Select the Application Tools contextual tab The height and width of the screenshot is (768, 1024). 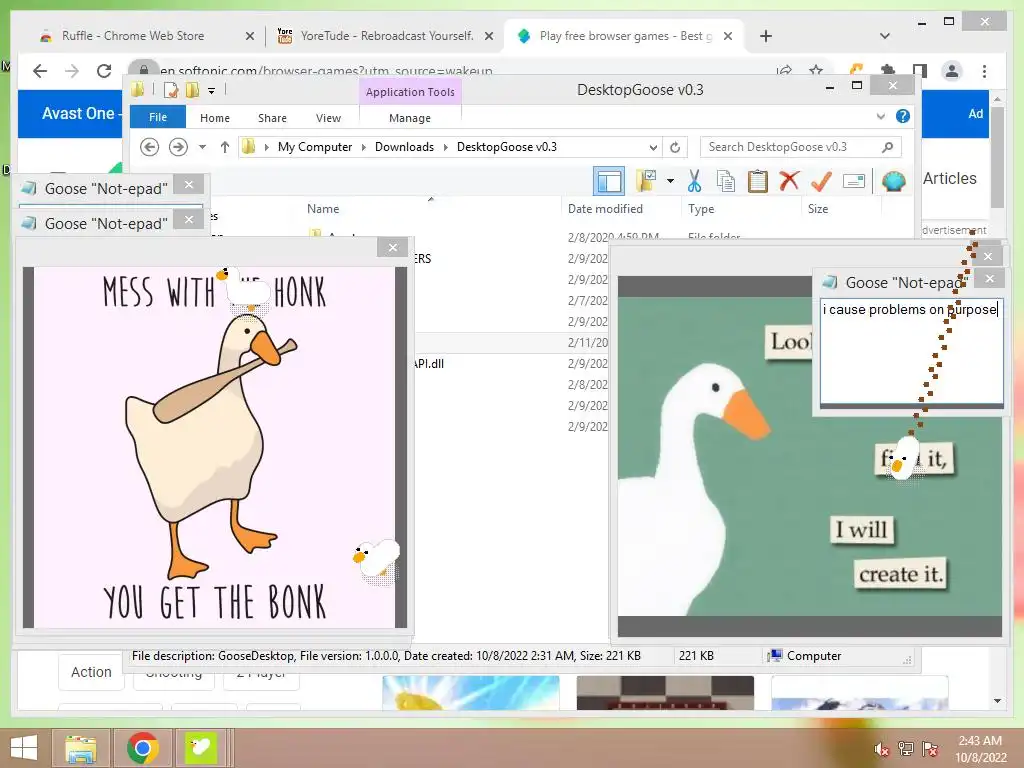(x=410, y=92)
